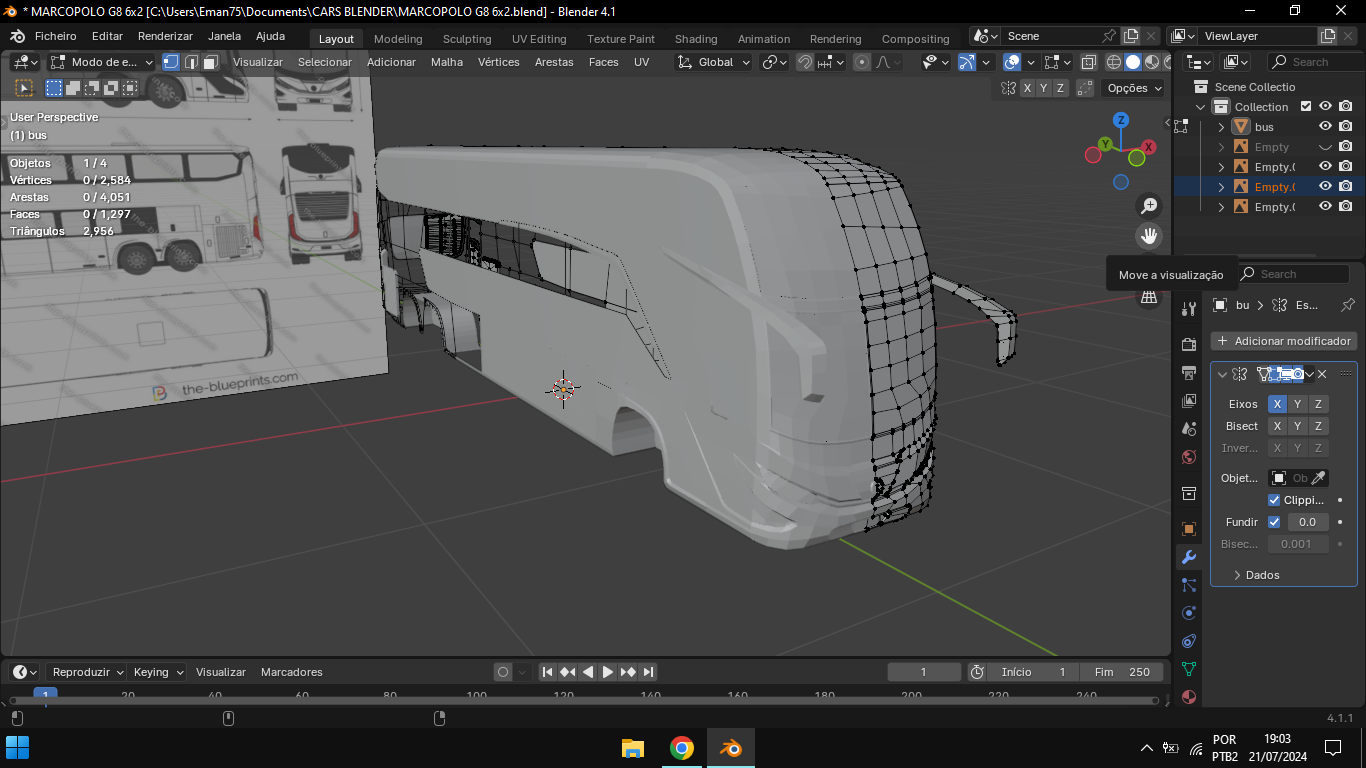Open the Opções dropdown
The width and height of the screenshot is (1366, 768).
1134,88
